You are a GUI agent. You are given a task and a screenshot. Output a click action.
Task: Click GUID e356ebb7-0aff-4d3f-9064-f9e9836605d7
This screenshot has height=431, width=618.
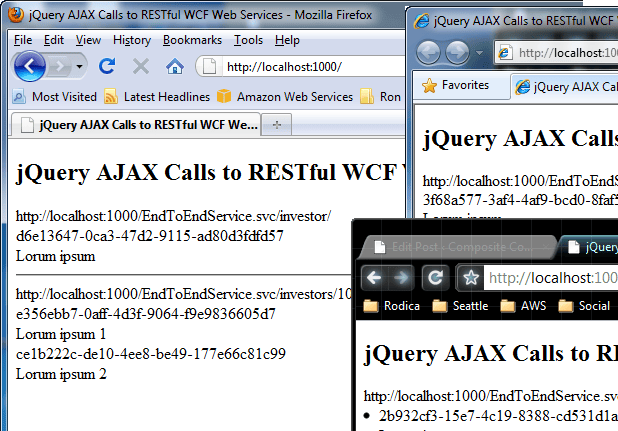click(x=146, y=314)
